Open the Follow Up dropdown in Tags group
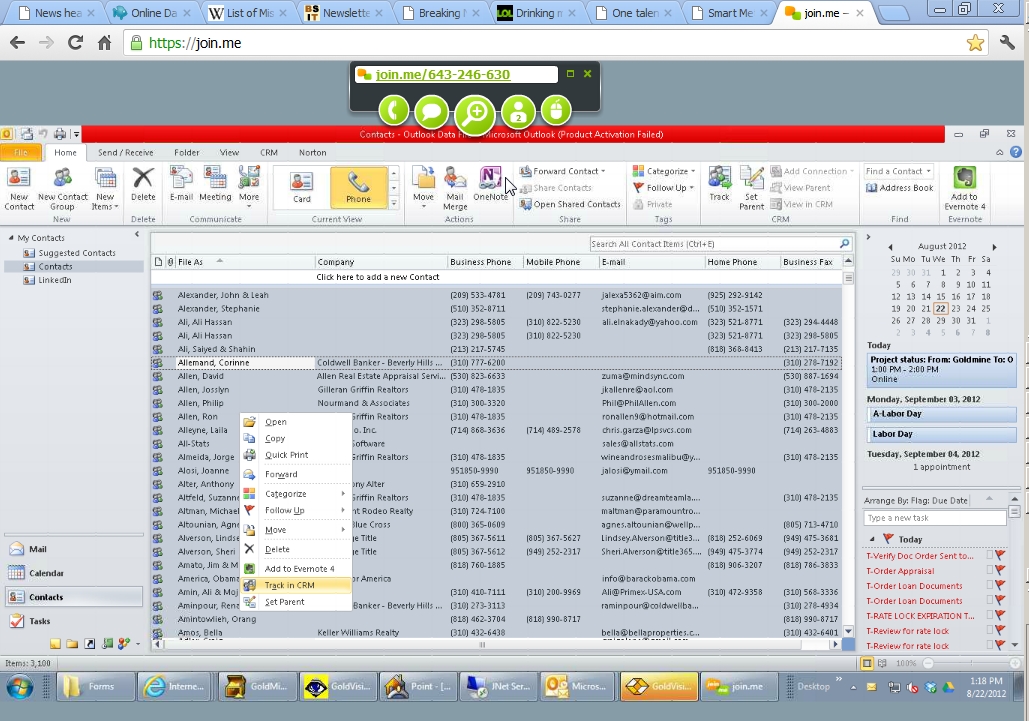1029x721 pixels. 666,187
